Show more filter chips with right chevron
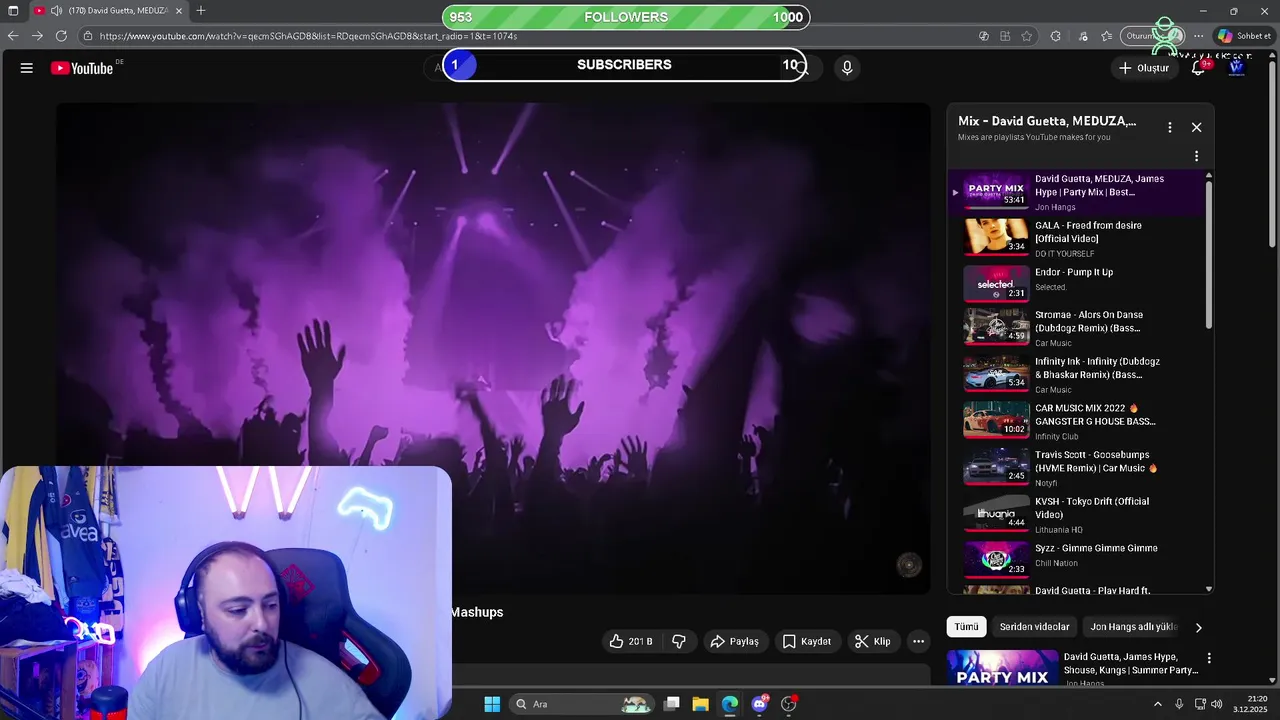The image size is (1280, 720). pos(1198,627)
